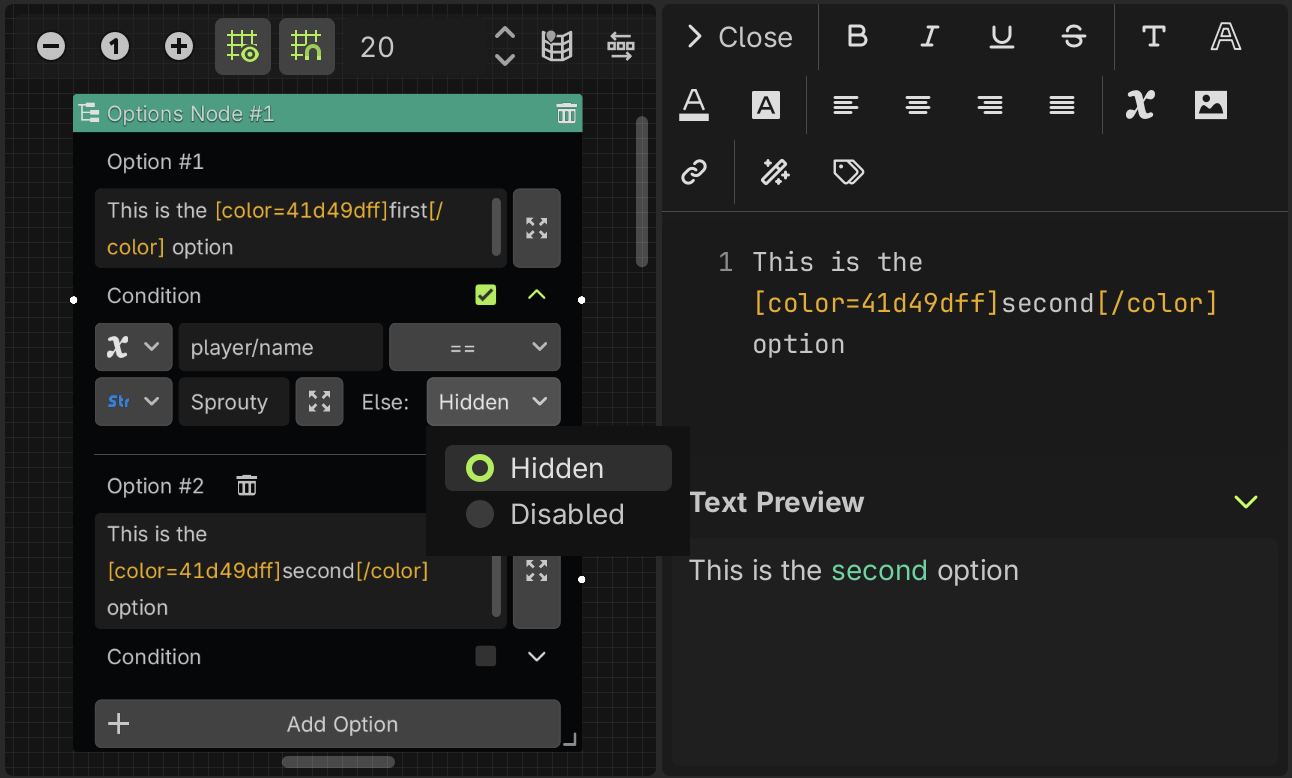The width and height of the screenshot is (1292, 778).
Task: Enable Option #1 condition checkbox
Action: (x=486, y=295)
